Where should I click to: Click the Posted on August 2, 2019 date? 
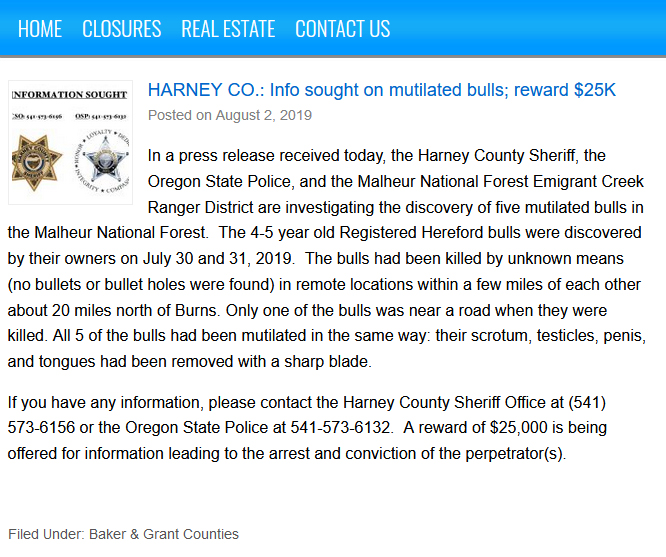[x=230, y=115]
